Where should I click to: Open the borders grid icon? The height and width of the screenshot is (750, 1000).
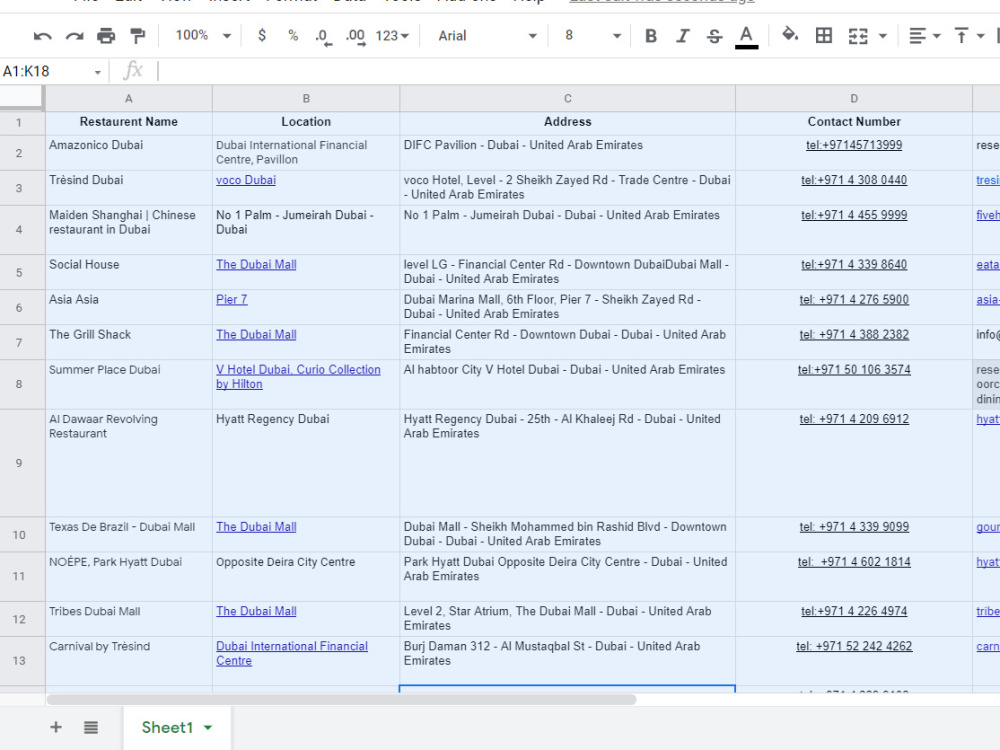coord(823,35)
